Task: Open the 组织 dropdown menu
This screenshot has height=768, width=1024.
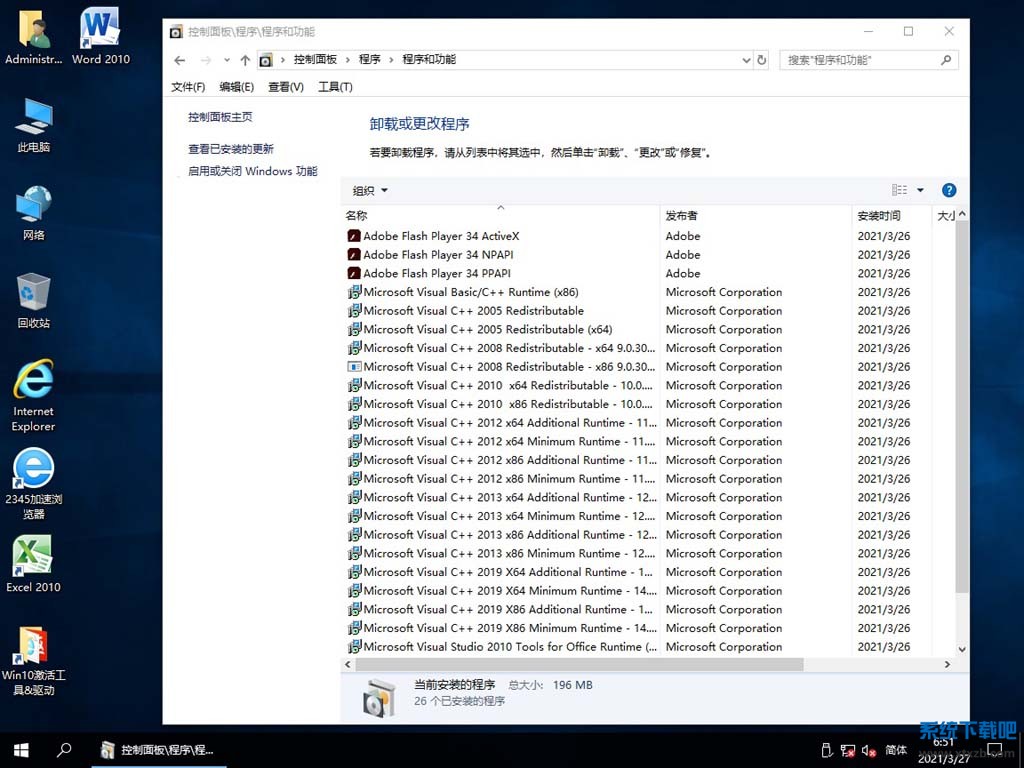Action: [x=368, y=190]
